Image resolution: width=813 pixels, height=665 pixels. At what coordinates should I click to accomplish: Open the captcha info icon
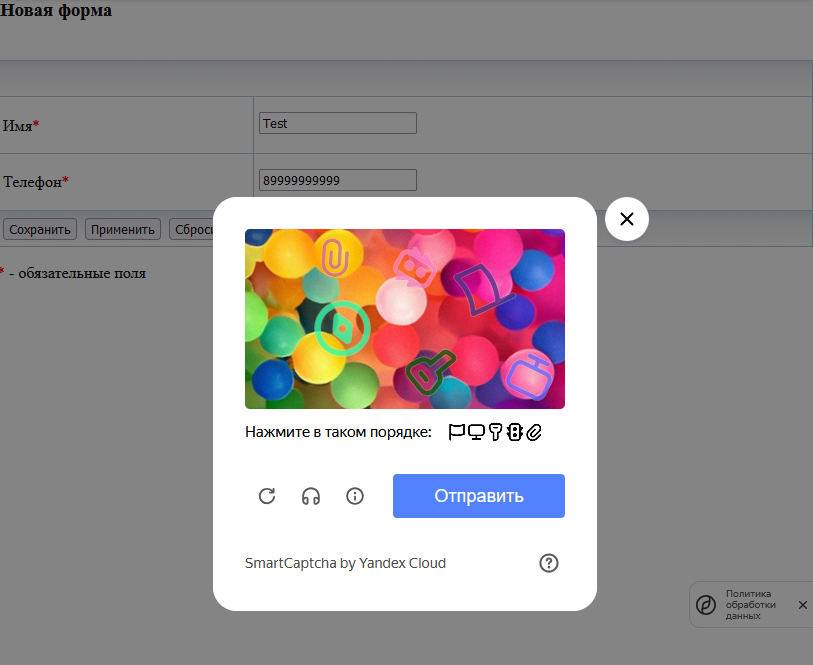click(354, 496)
